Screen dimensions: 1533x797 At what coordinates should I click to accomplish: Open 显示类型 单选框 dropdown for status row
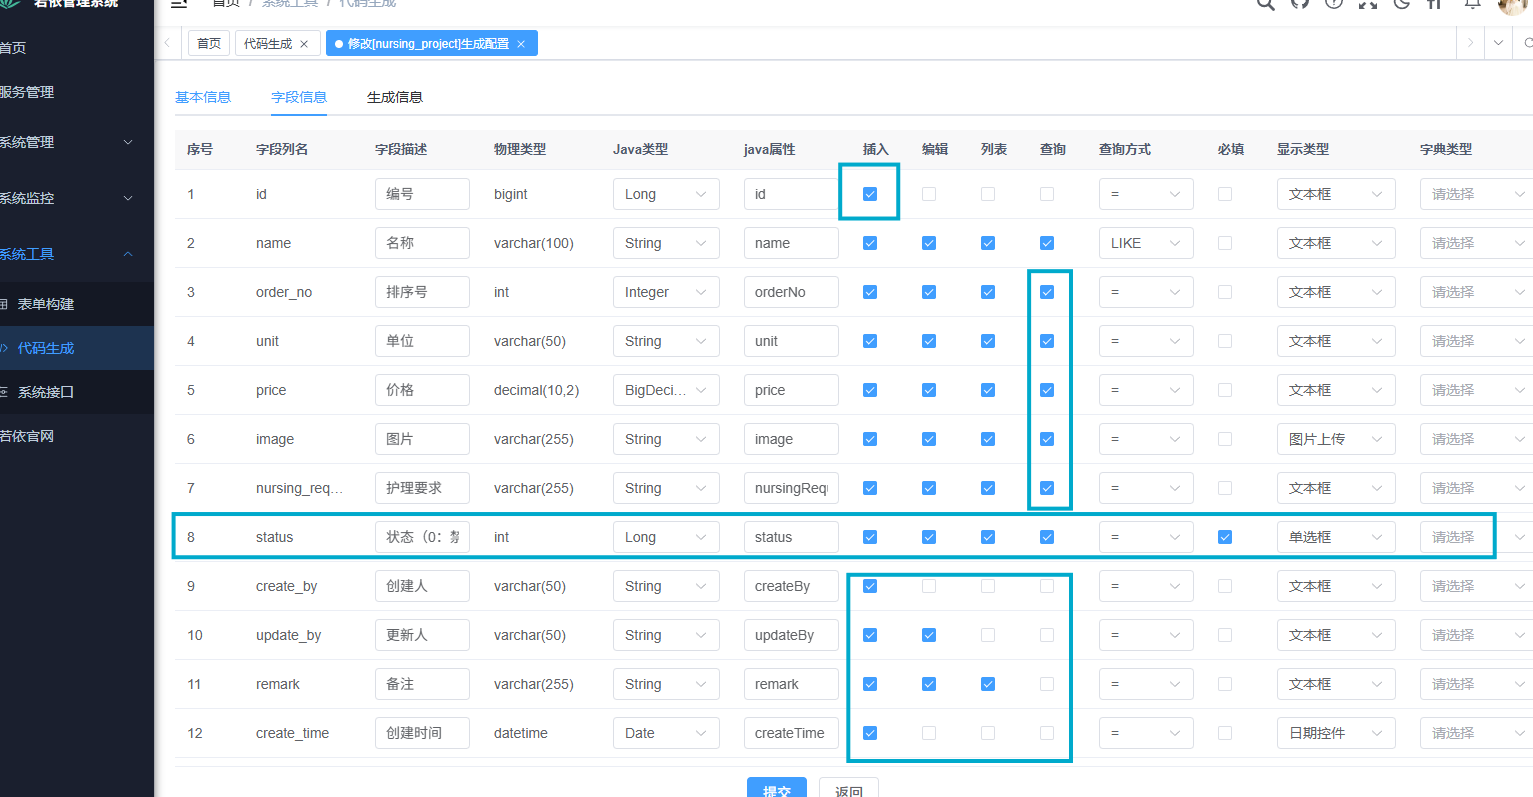[1336, 537]
